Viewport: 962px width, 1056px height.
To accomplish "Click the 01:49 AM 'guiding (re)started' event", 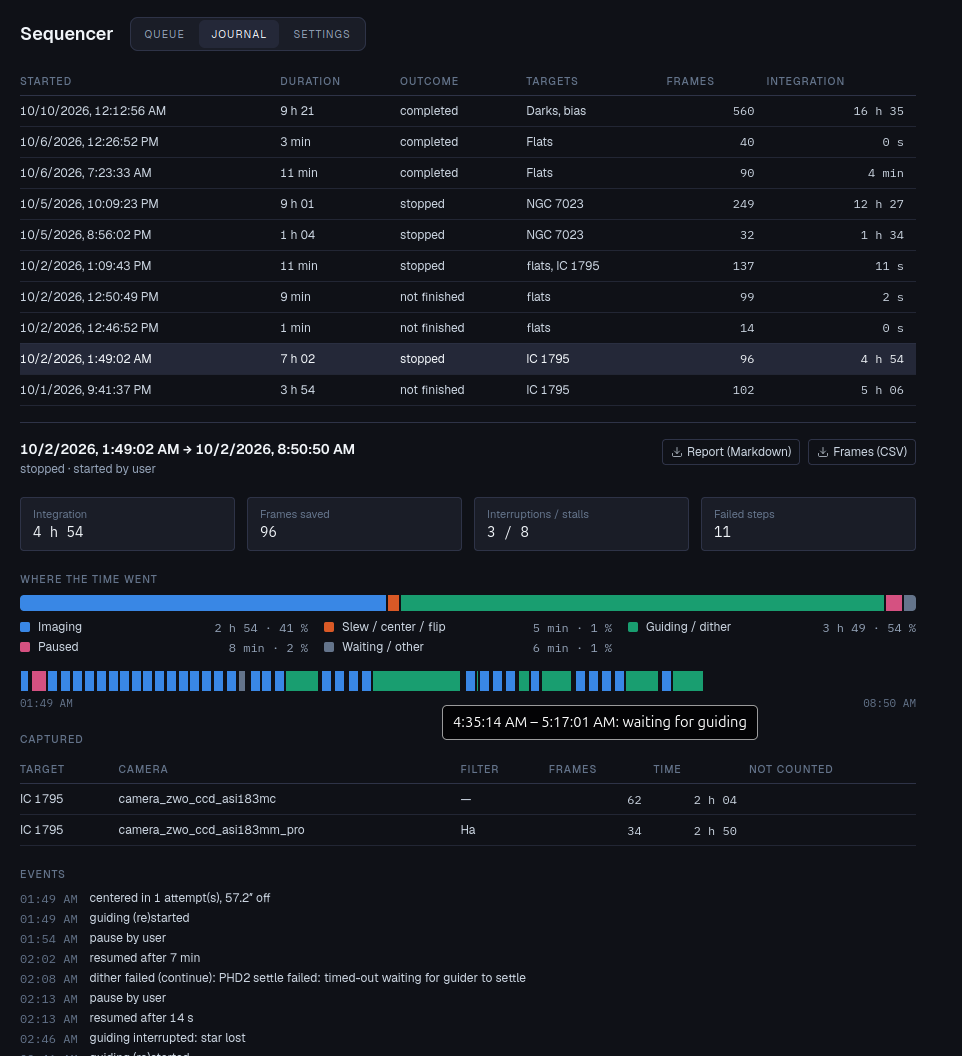I will tap(139, 918).
